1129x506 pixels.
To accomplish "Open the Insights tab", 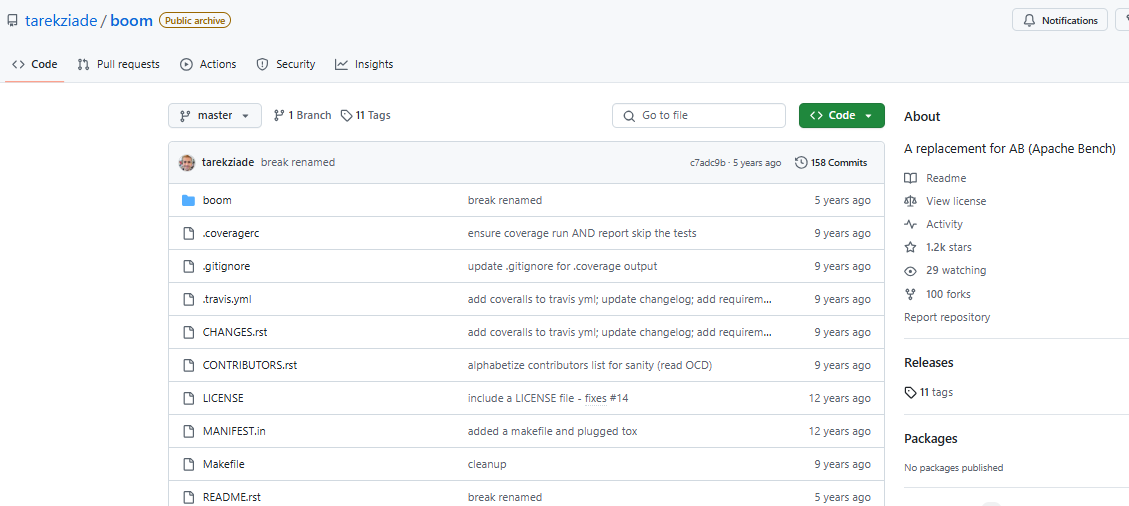I will (x=364, y=64).
